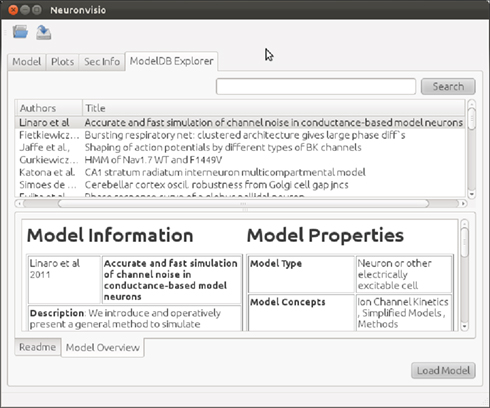The image size is (490, 408).
Task: Click the horizontal scrollbar right arrow
Action: (x=463, y=203)
